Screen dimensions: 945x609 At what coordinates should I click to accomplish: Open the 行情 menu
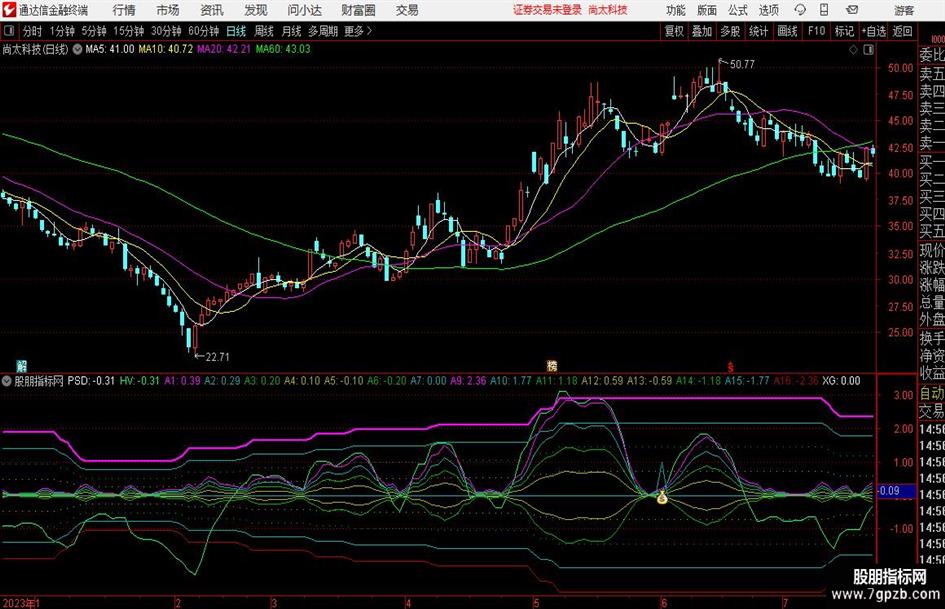click(124, 10)
